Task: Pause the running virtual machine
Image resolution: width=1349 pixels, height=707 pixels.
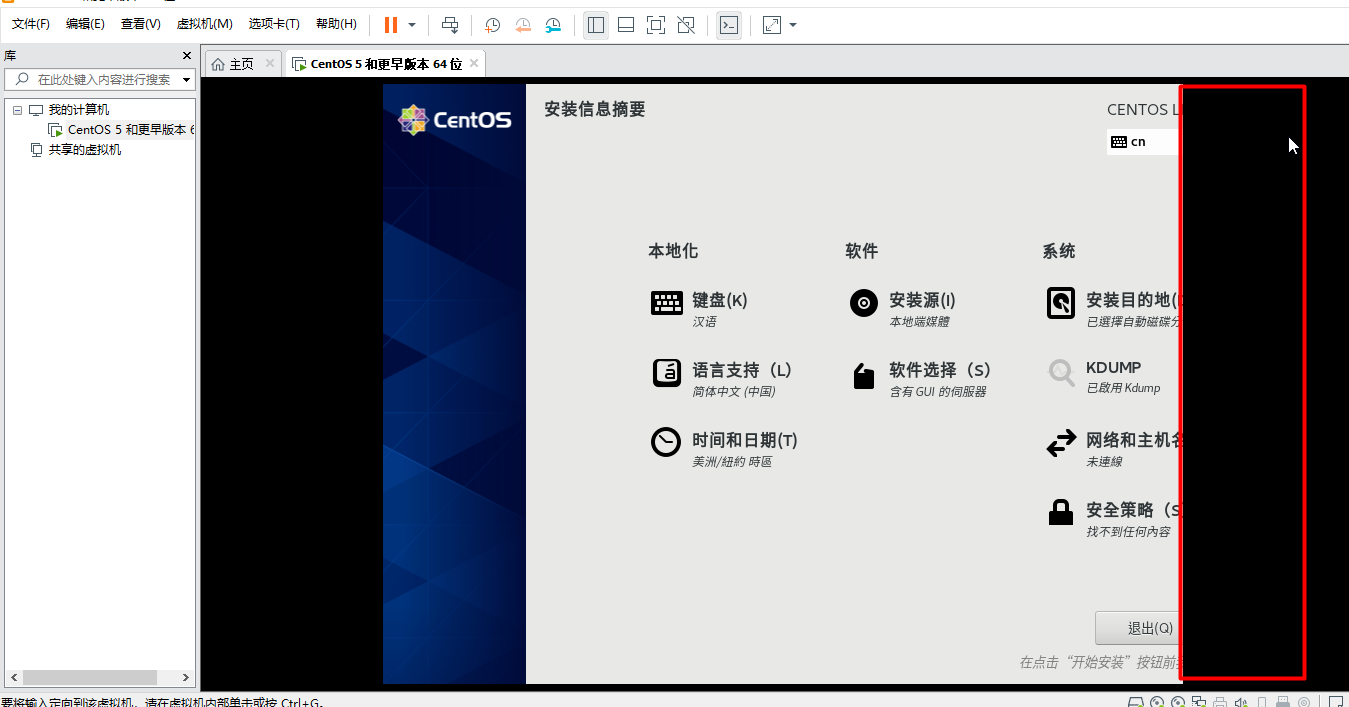Action: tap(391, 25)
